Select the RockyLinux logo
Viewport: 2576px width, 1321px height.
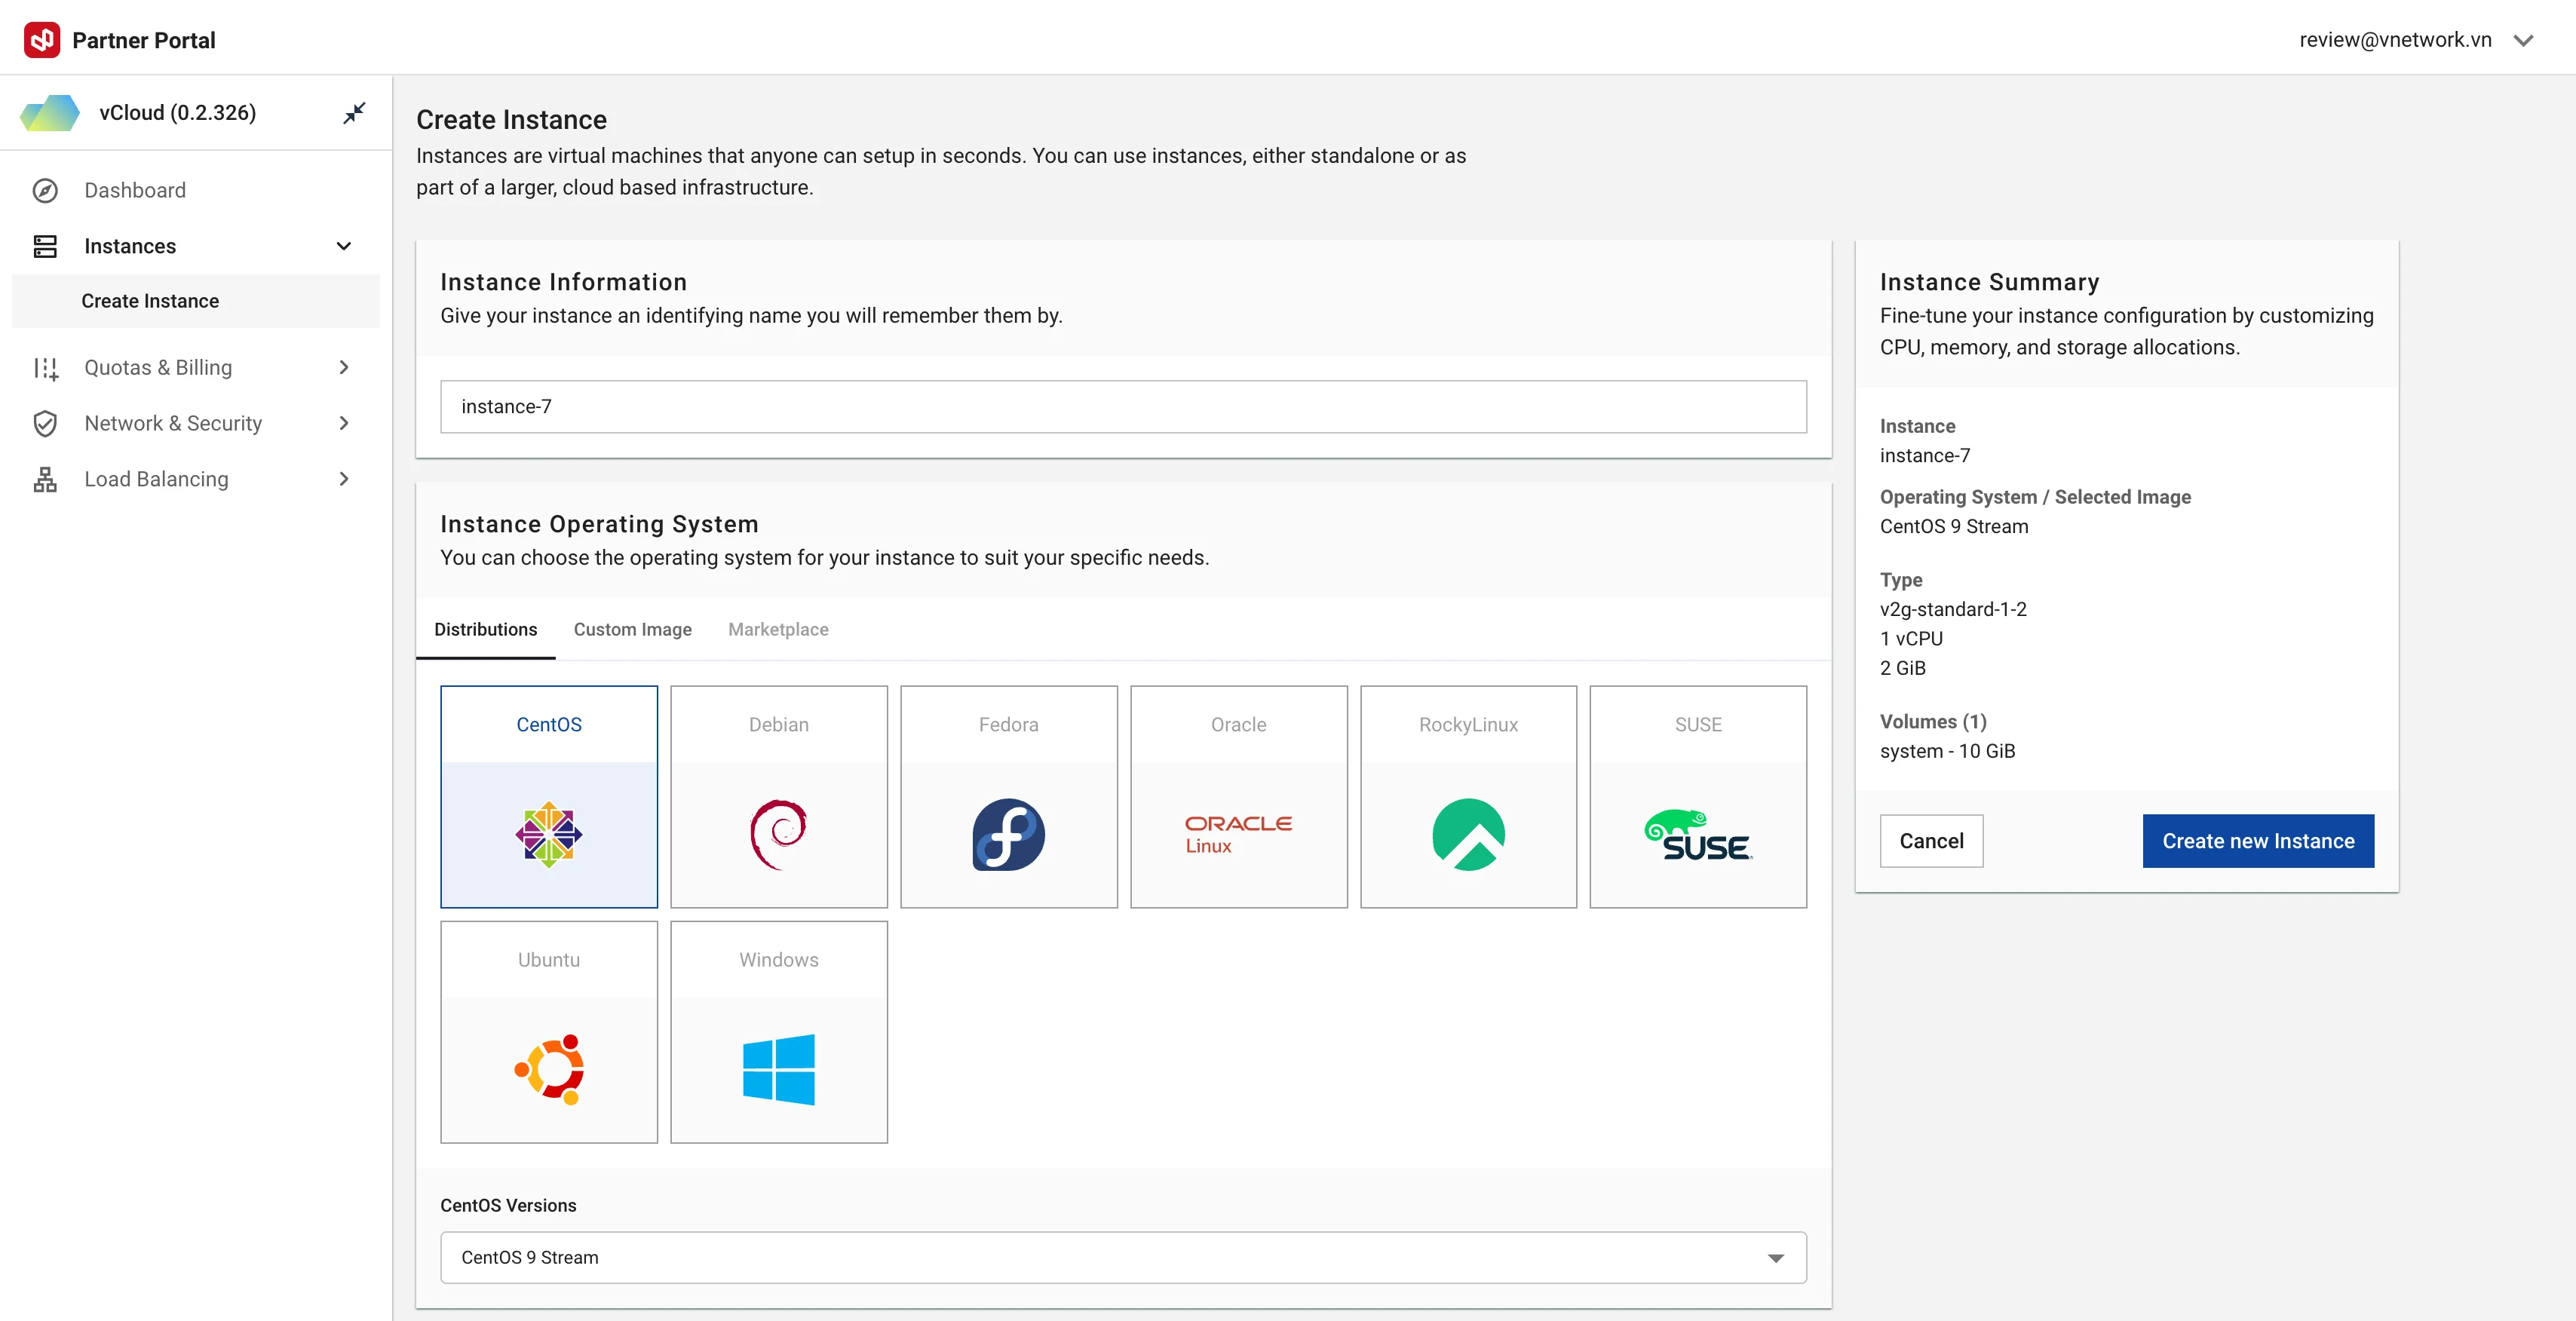[1468, 834]
